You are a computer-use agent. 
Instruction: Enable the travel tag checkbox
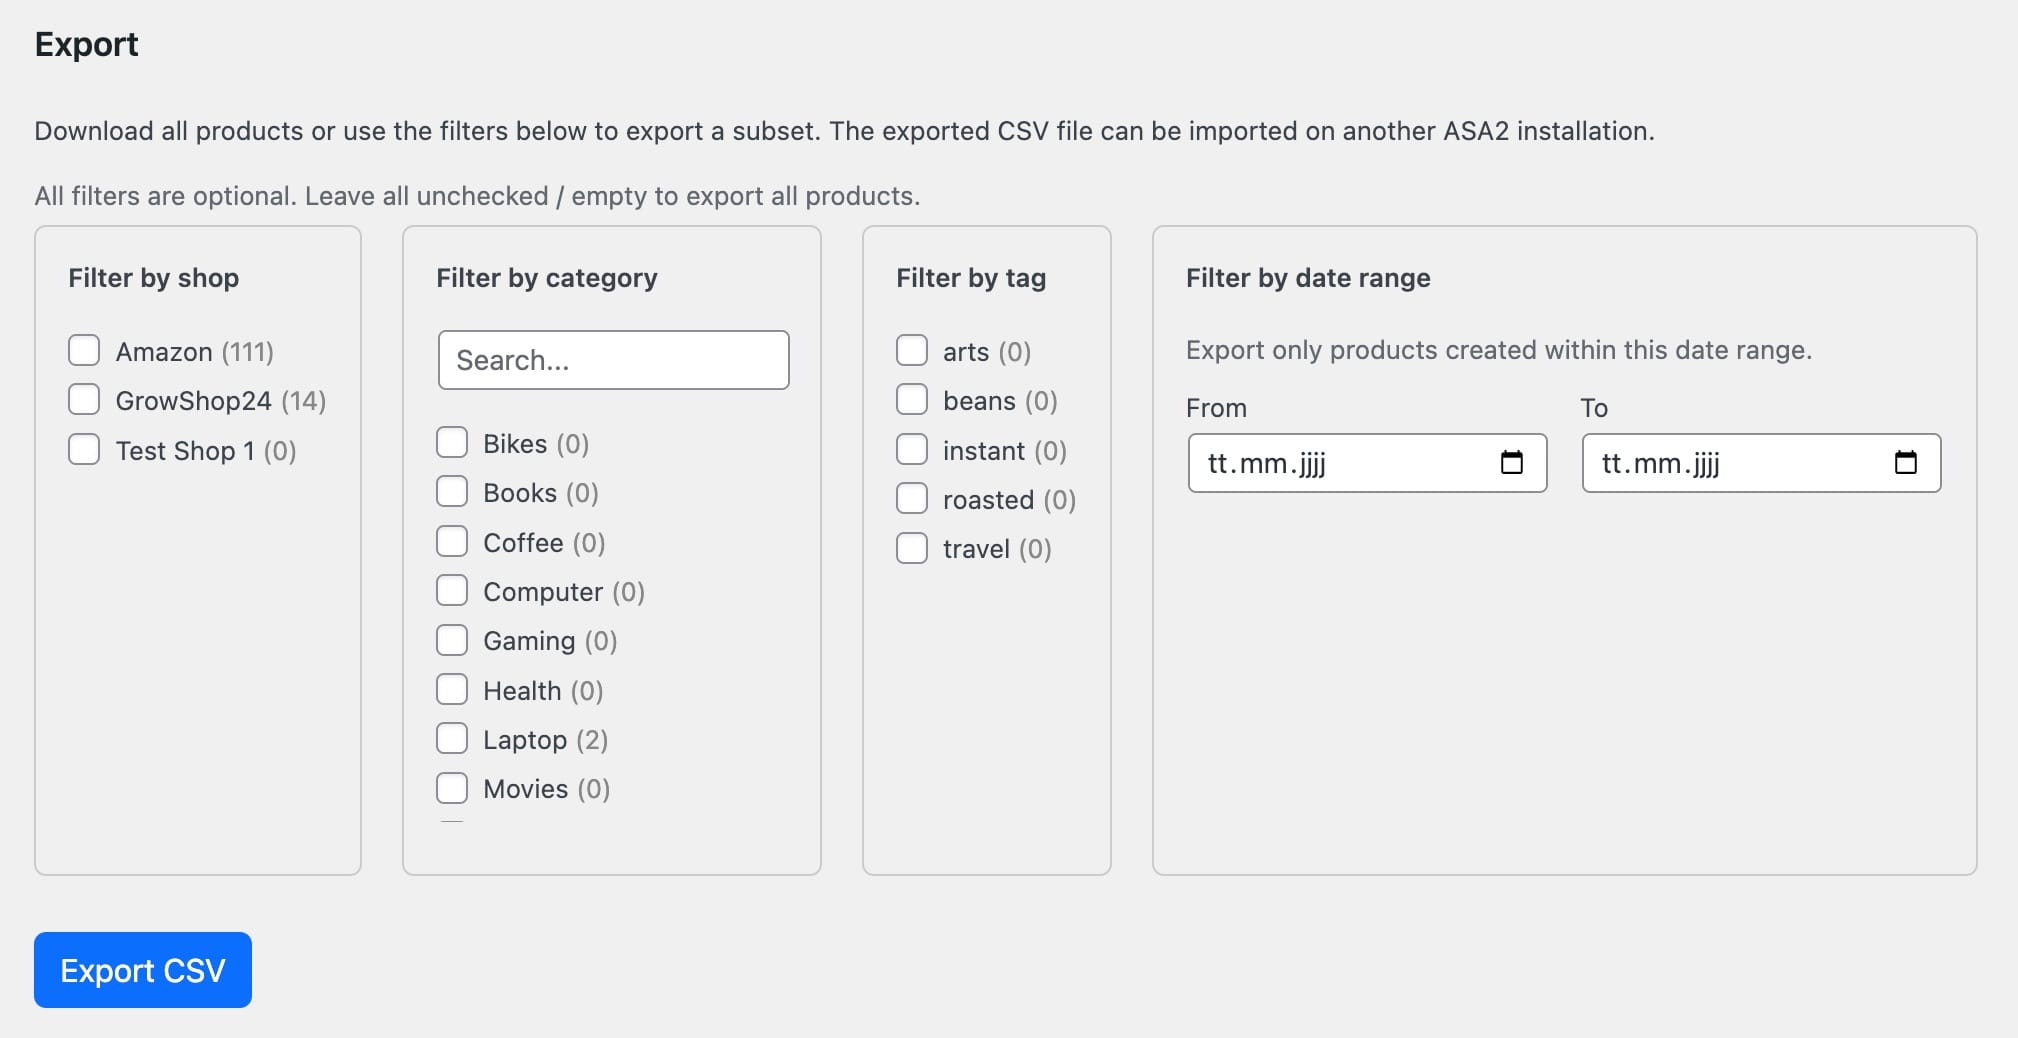point(912,548)
